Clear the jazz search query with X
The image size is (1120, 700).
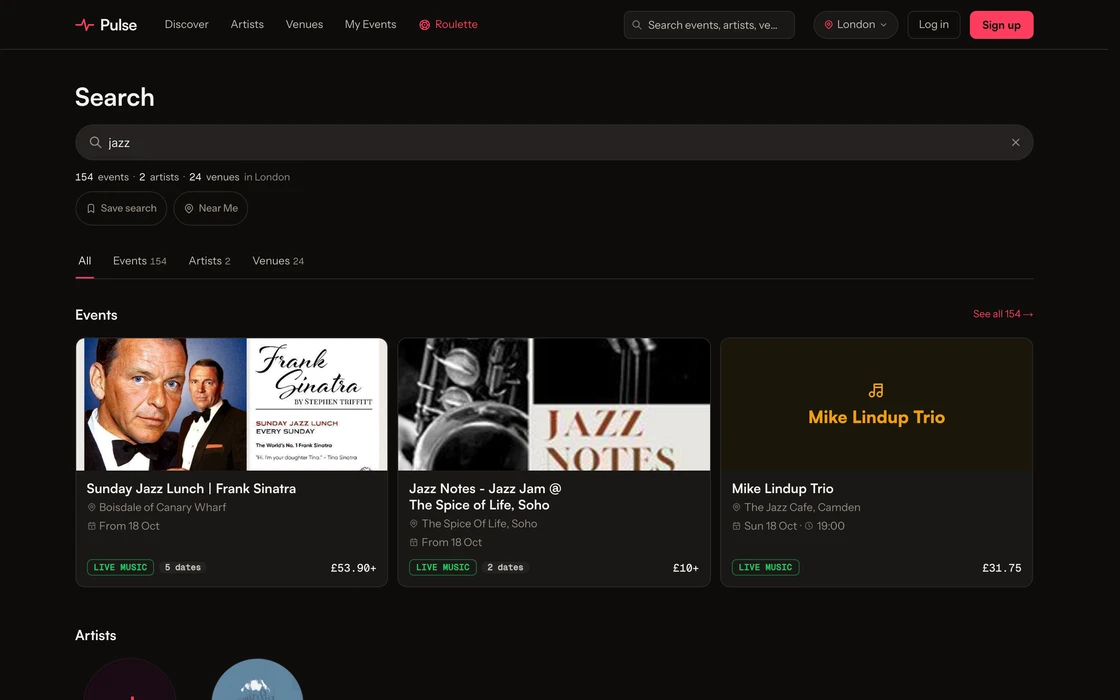coord(1015,142)
